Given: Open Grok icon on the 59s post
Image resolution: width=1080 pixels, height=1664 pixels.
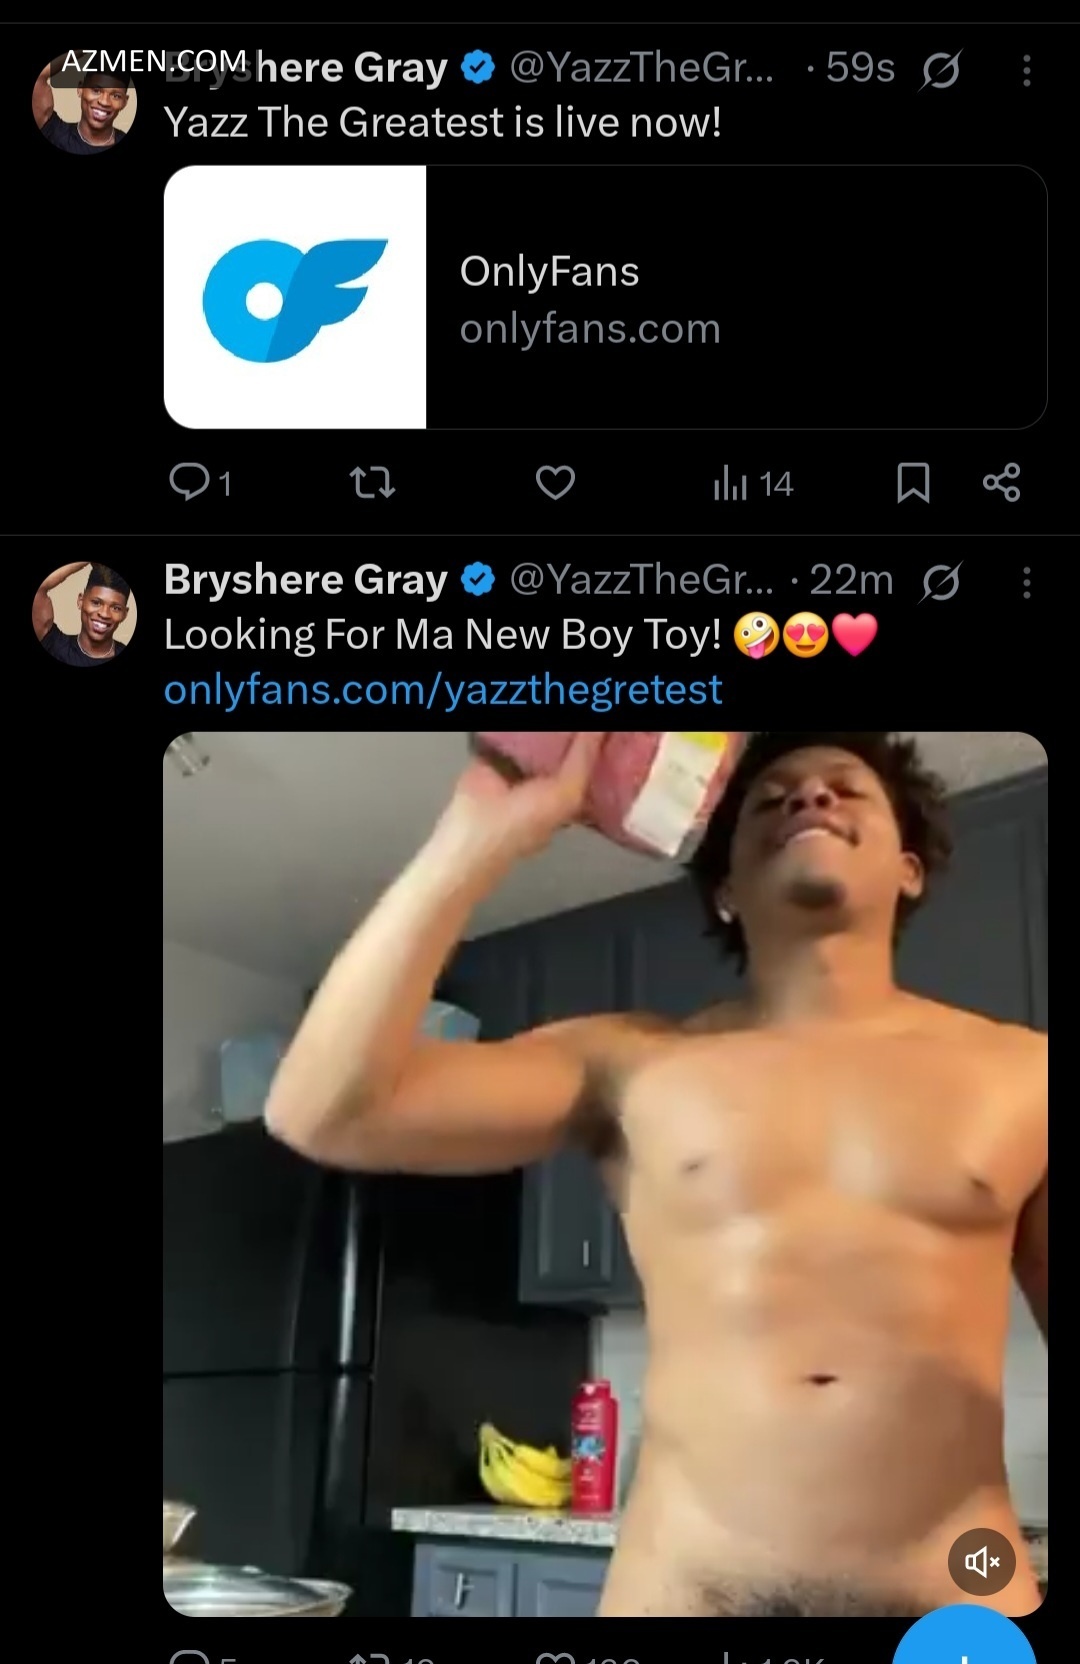Looking at the screenshot, I should pos(940,70).
